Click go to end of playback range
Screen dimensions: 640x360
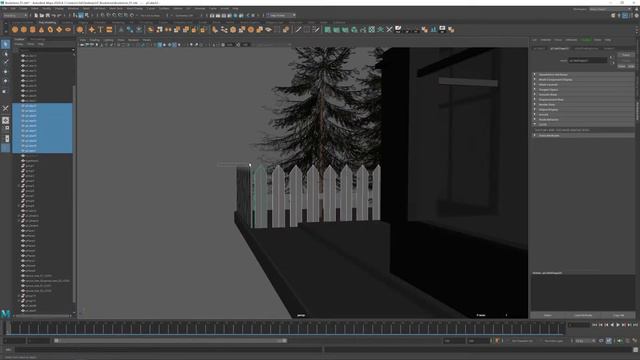(635, 325)
